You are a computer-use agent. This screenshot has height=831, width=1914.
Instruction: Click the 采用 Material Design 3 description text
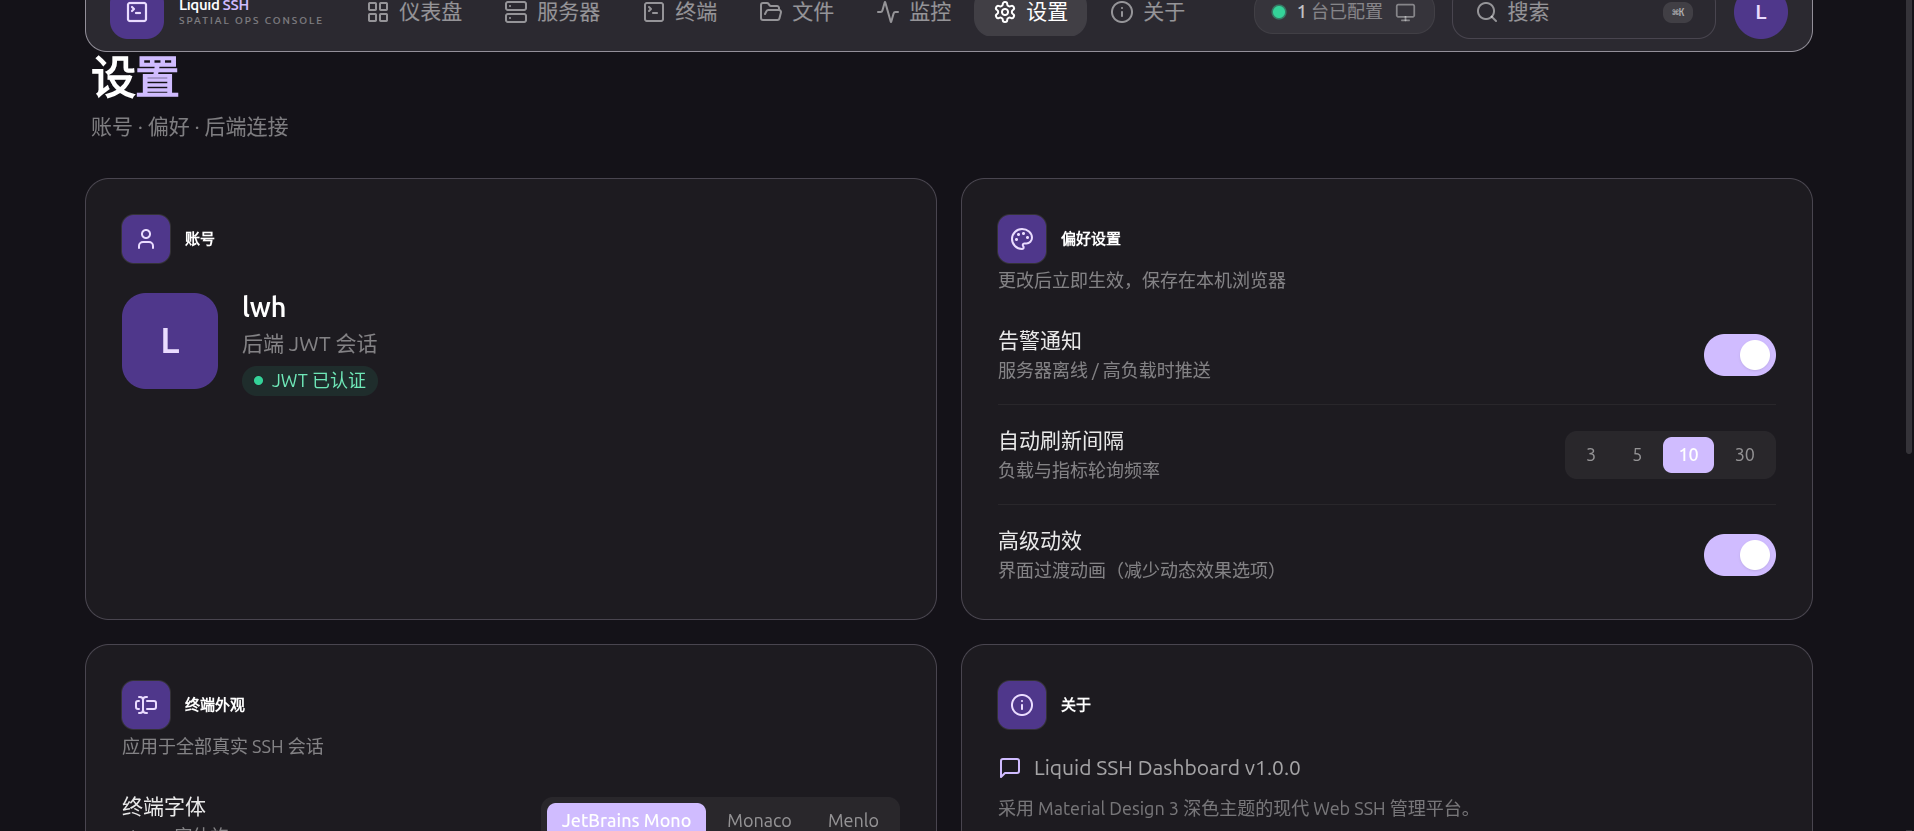pos(1235,809)
